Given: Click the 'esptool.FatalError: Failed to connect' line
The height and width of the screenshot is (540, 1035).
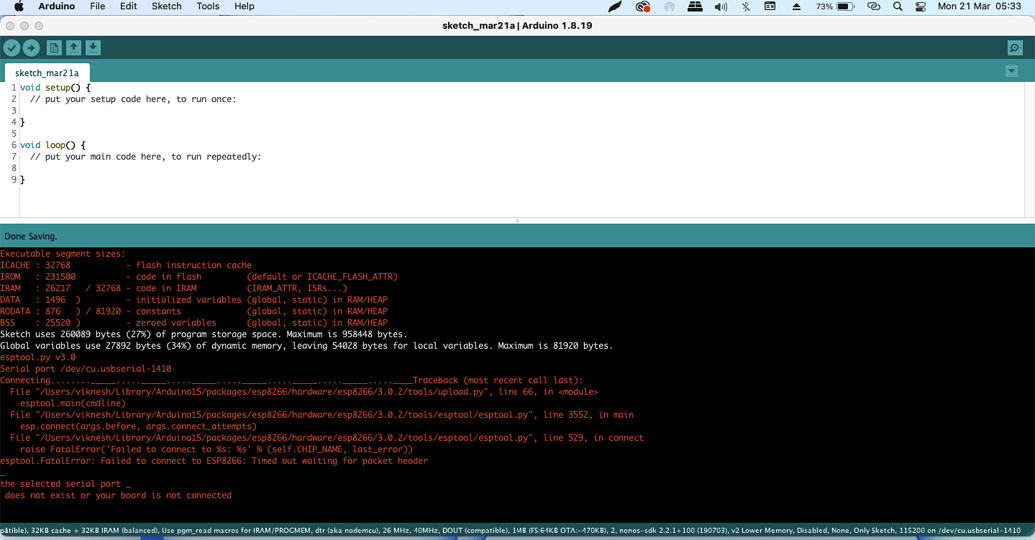Looking at the screenshot, I should tap(214, 461).
